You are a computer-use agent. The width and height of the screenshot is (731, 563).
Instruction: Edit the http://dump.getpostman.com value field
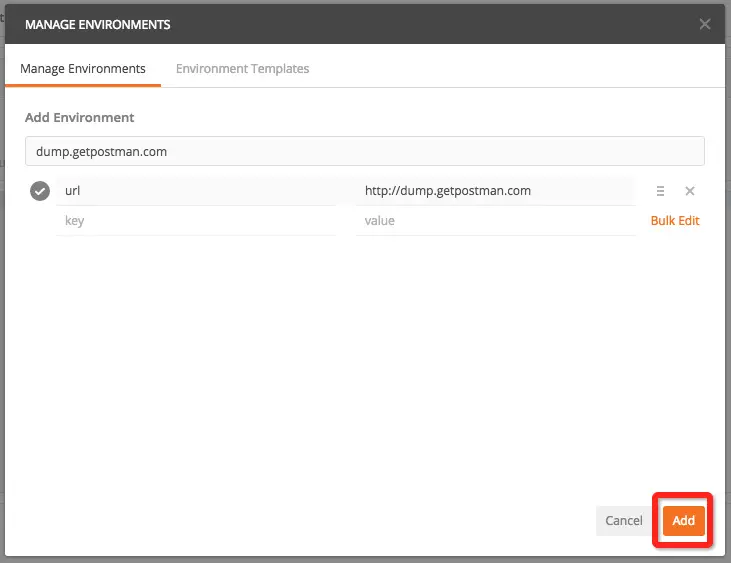coord(495,191)
